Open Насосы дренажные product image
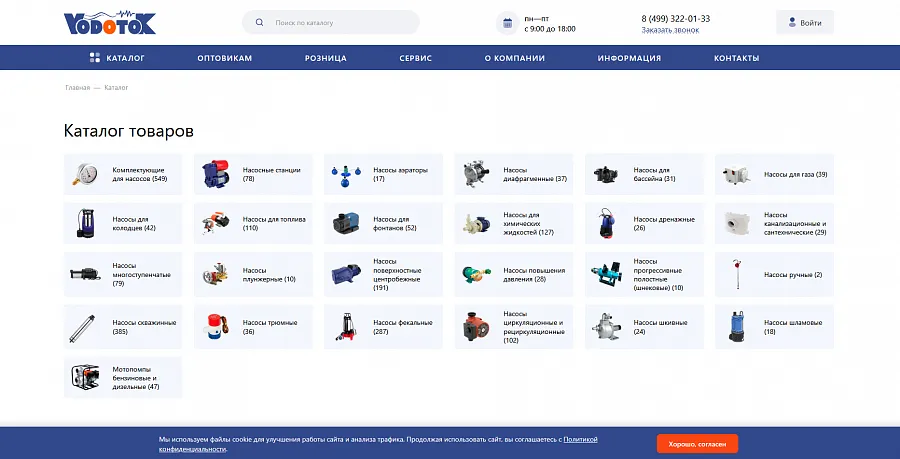Viewport: 900px width, 459px height. [606, 223]
